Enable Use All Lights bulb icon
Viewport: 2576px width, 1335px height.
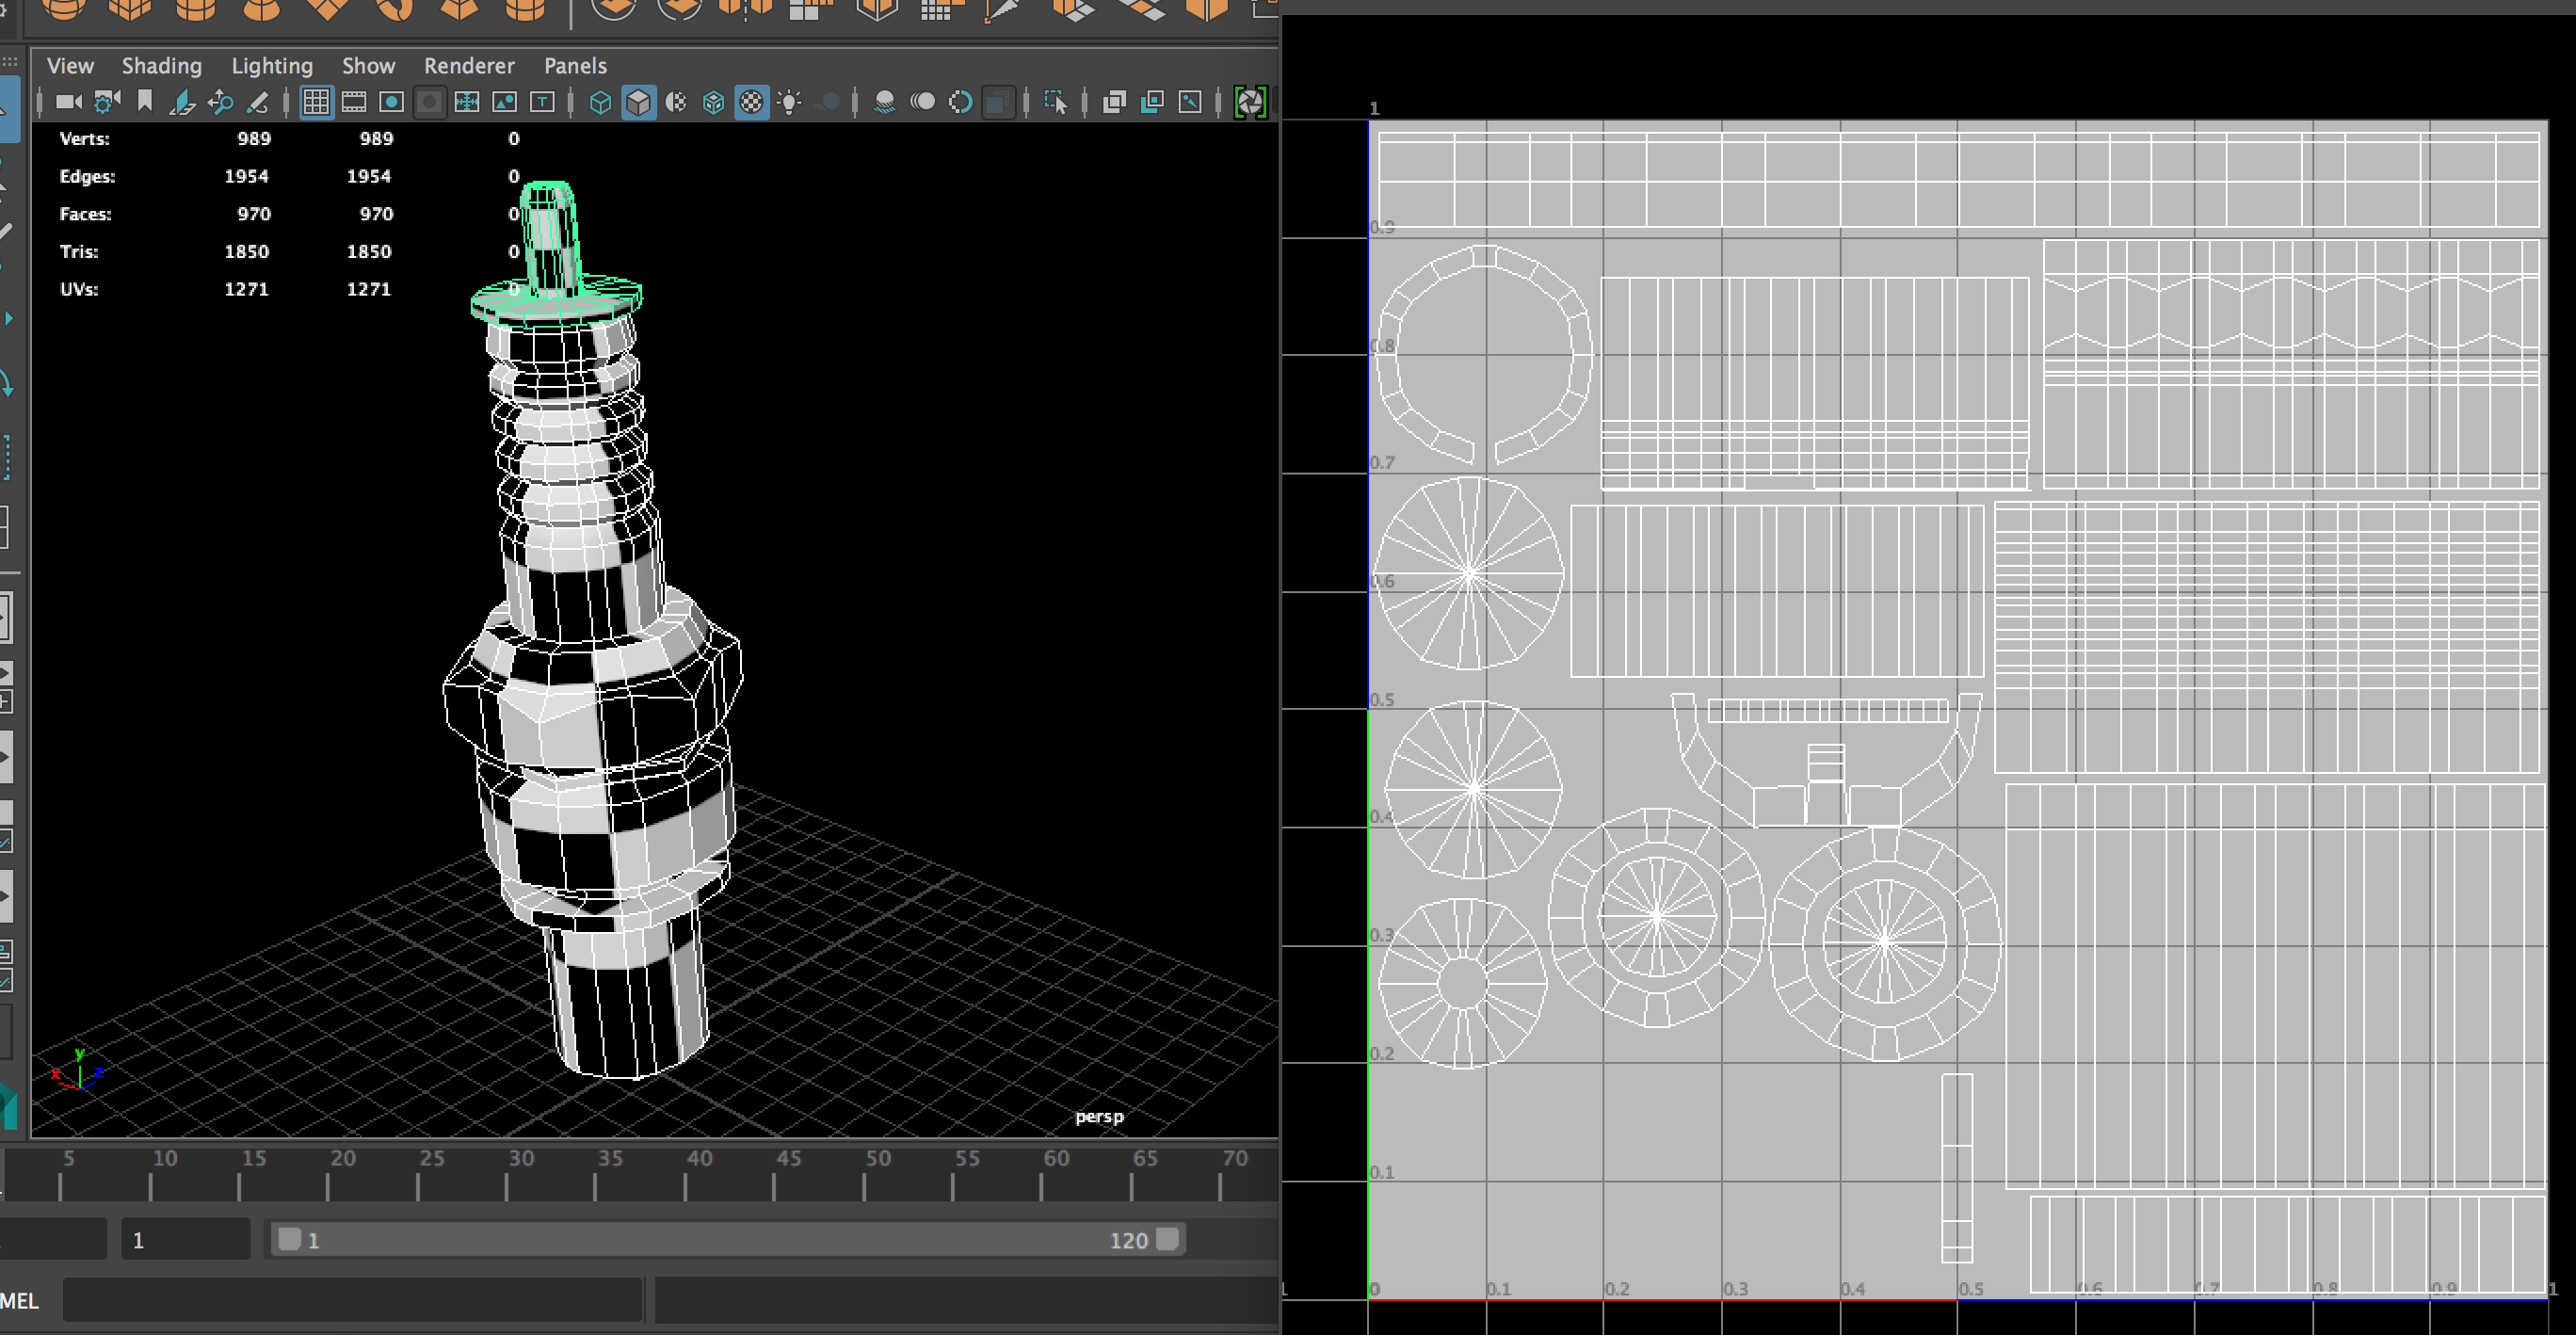[789, 102]
